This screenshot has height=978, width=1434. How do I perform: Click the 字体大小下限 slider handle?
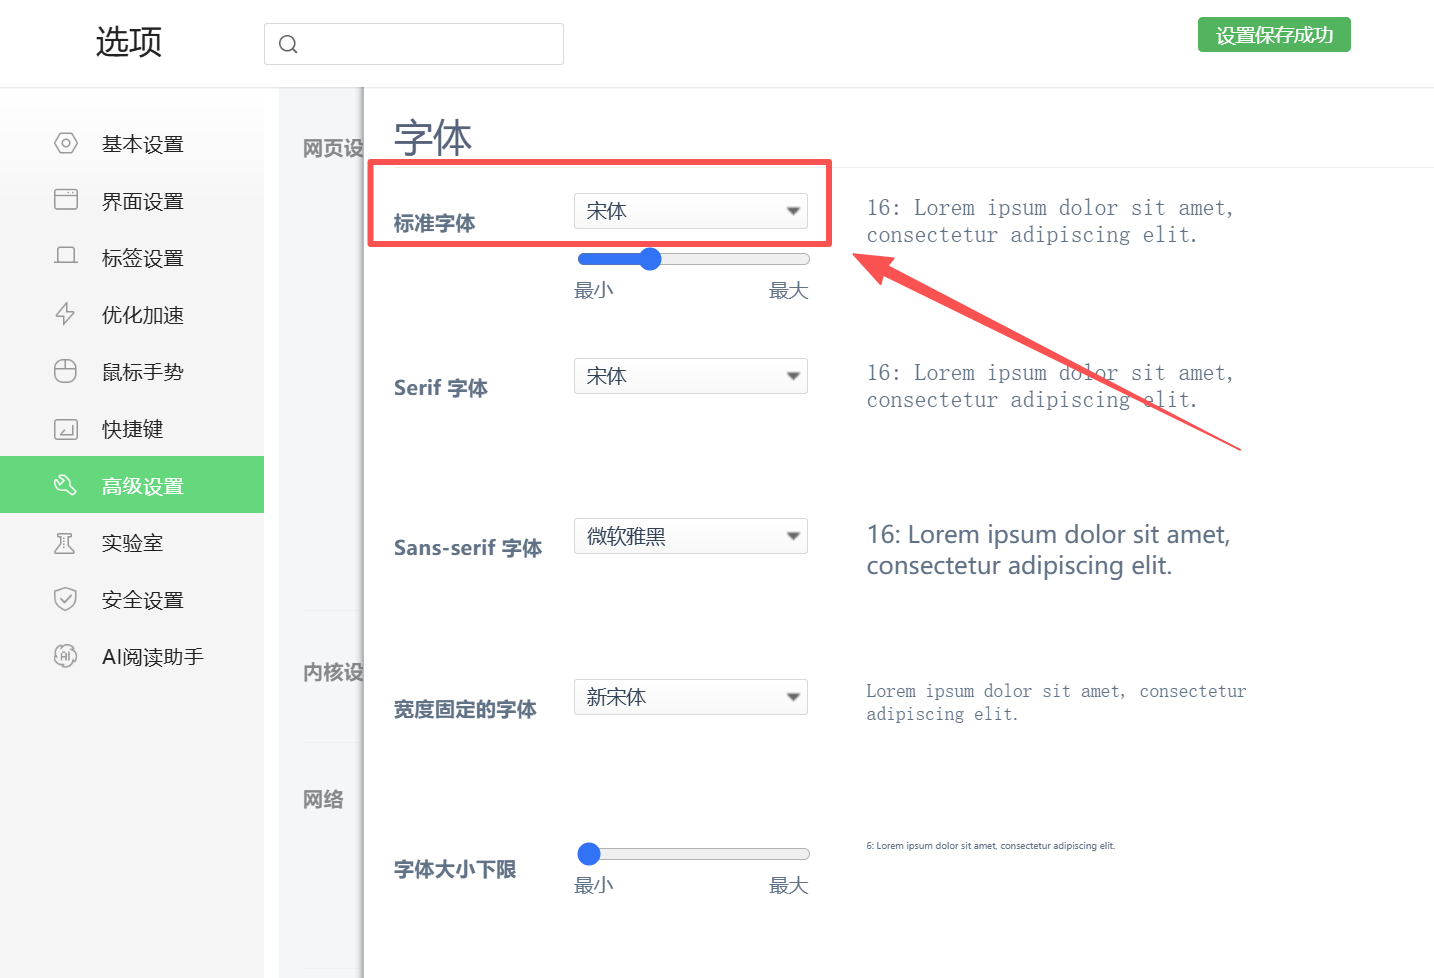coord(589,854)
